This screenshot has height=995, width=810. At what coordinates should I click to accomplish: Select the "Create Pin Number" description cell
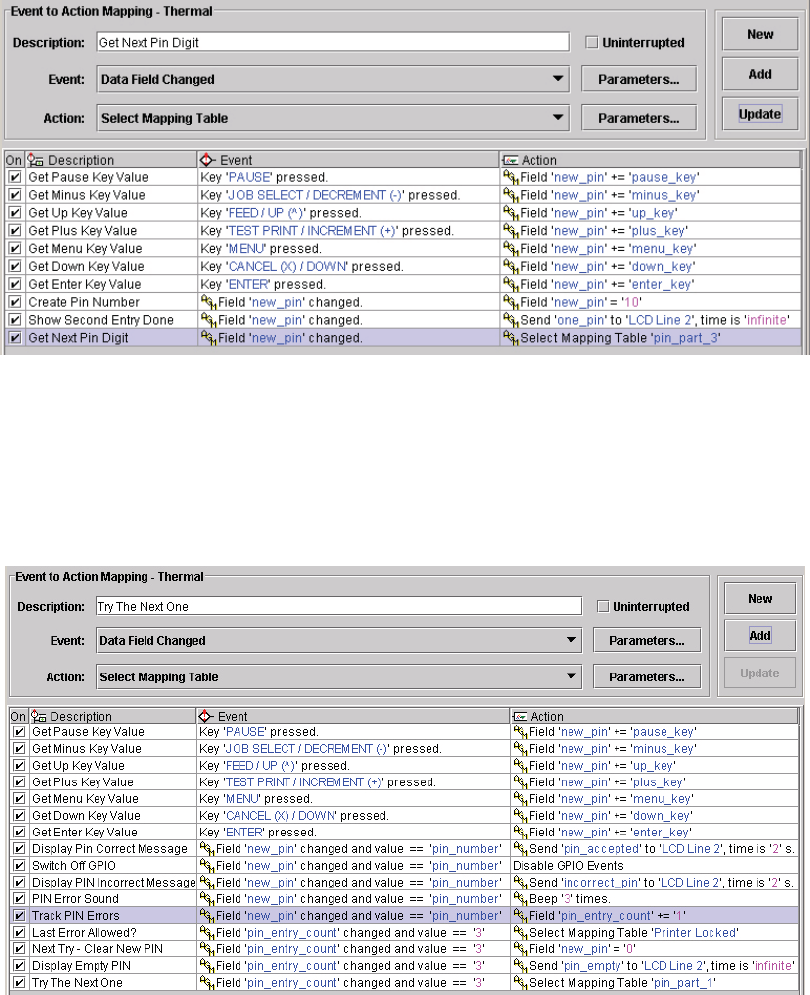[111, 302]
